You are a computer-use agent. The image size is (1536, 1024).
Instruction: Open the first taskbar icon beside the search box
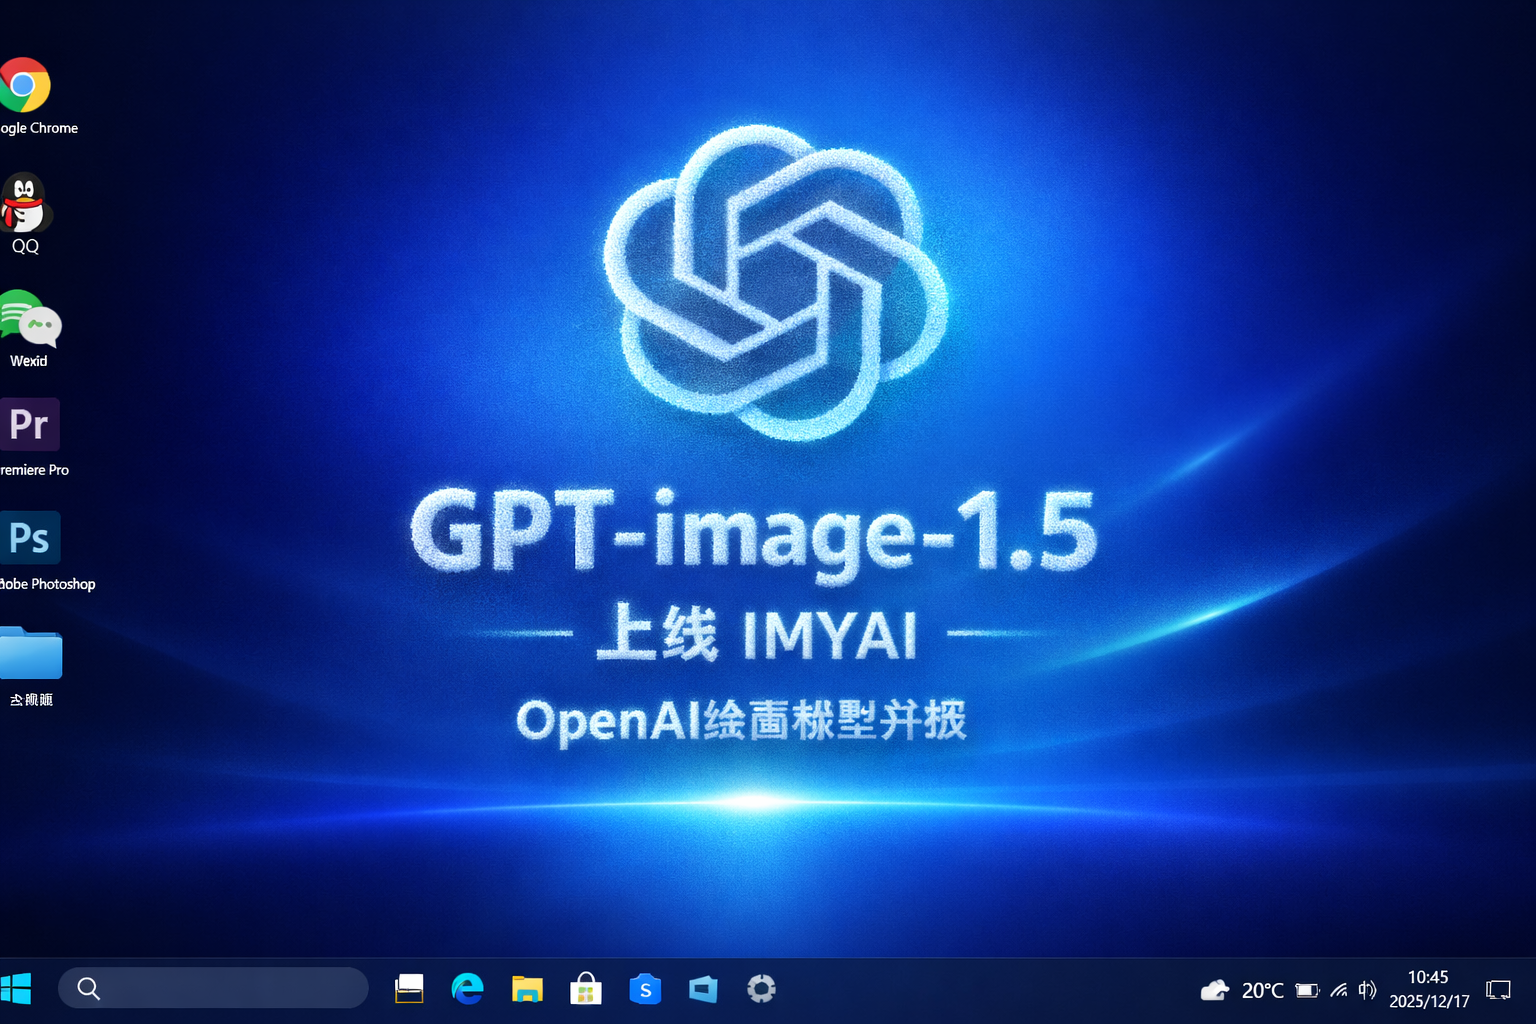(x=409, y=988)
